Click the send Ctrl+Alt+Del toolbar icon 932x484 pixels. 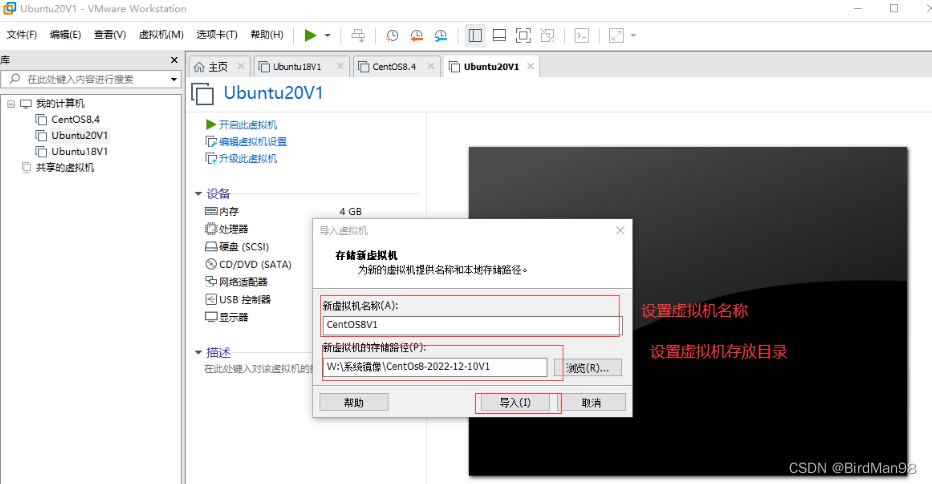point(358,36)
